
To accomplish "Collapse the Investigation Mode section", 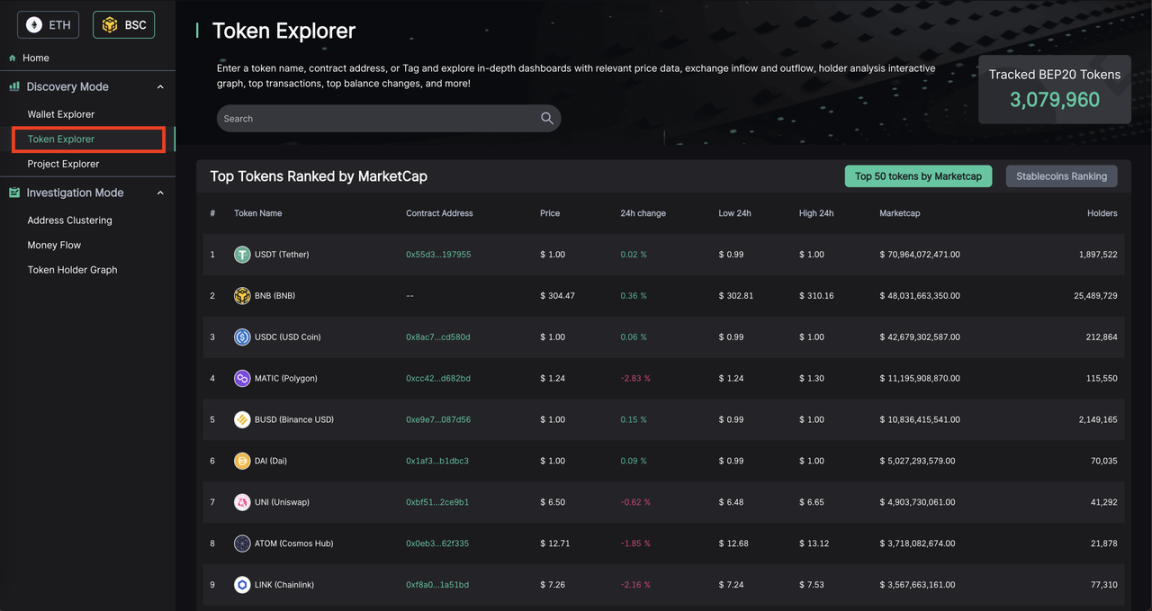I will (160, 193).
